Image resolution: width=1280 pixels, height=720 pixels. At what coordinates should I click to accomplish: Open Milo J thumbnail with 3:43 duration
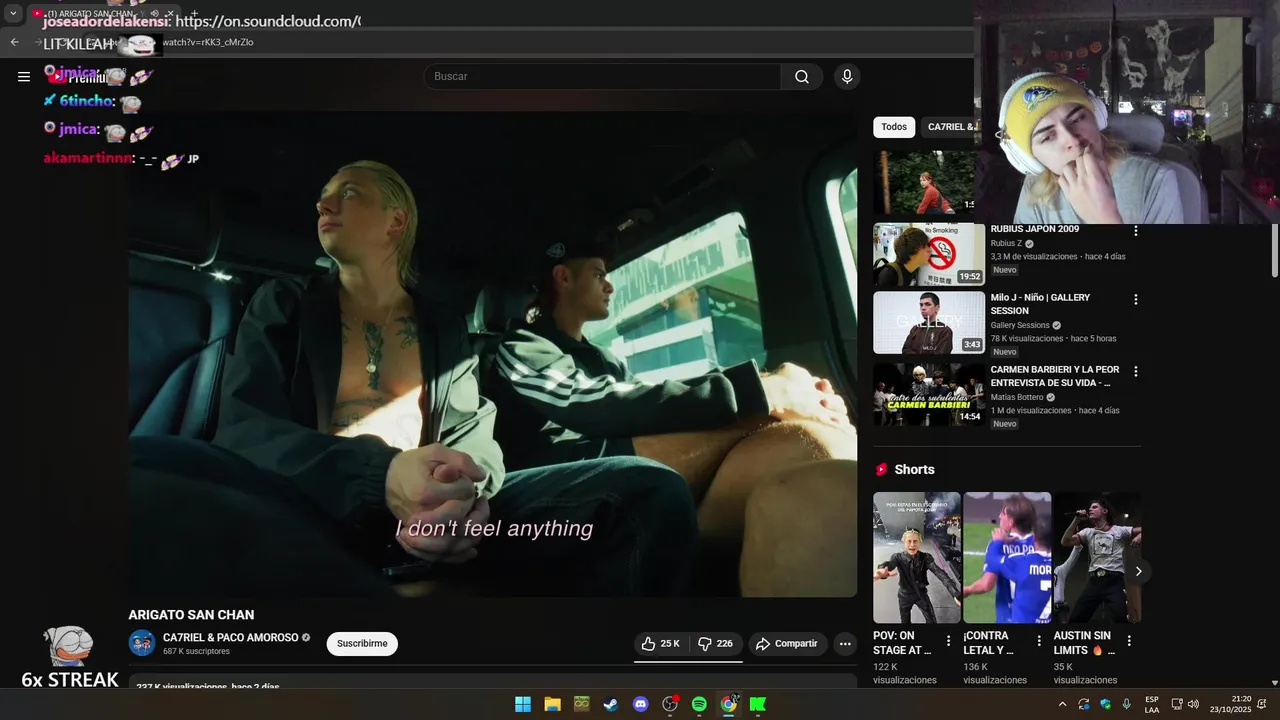(929, 322)
